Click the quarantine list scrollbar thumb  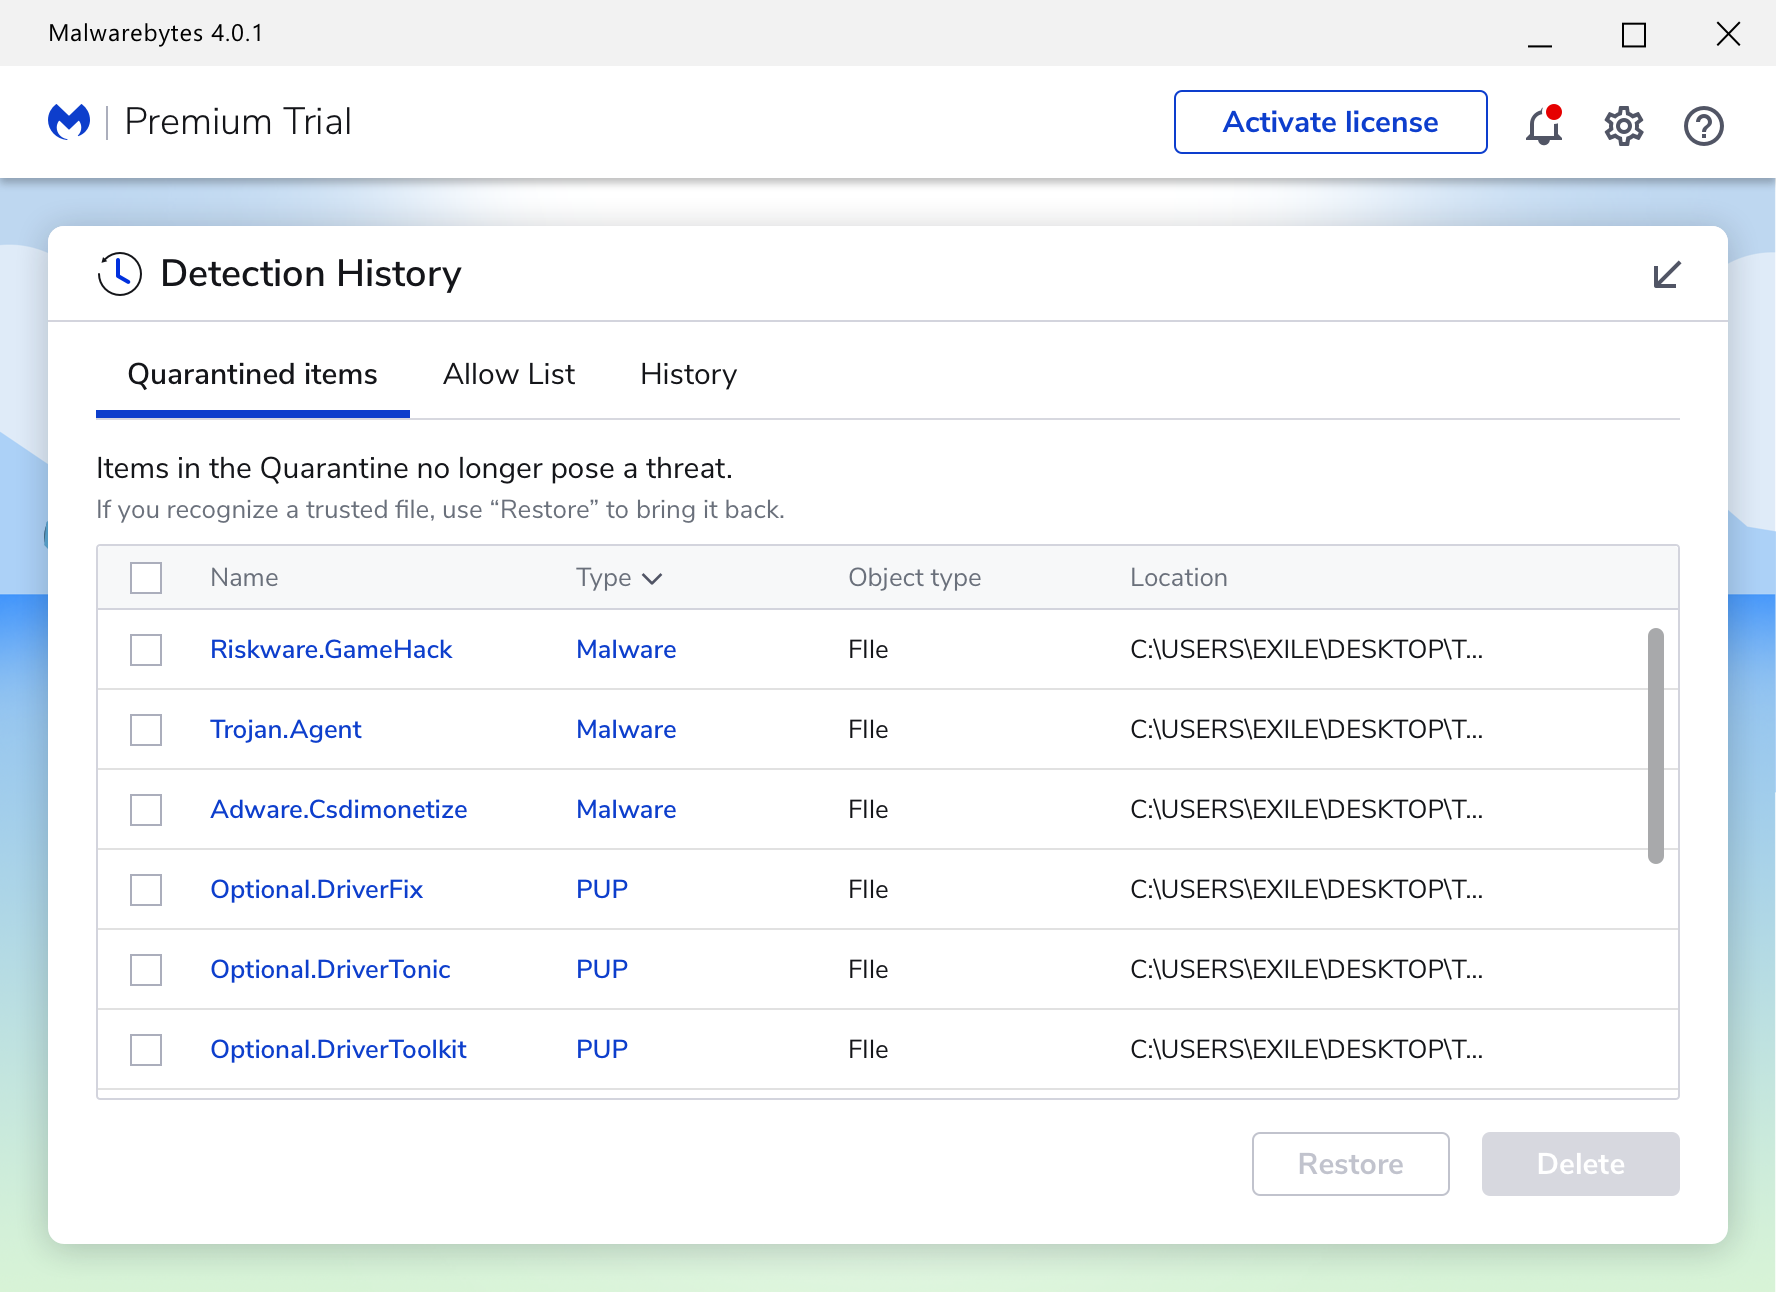(1656, 746)
